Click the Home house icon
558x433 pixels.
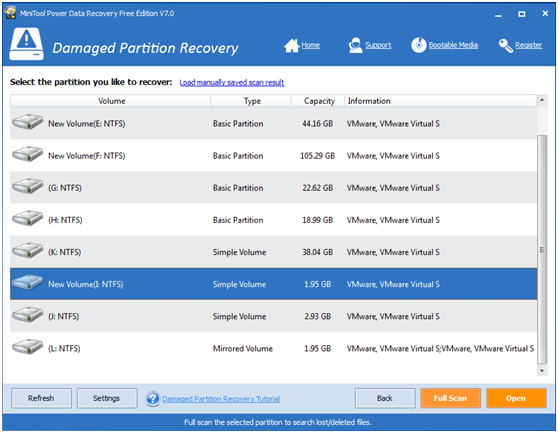(291, 46)
